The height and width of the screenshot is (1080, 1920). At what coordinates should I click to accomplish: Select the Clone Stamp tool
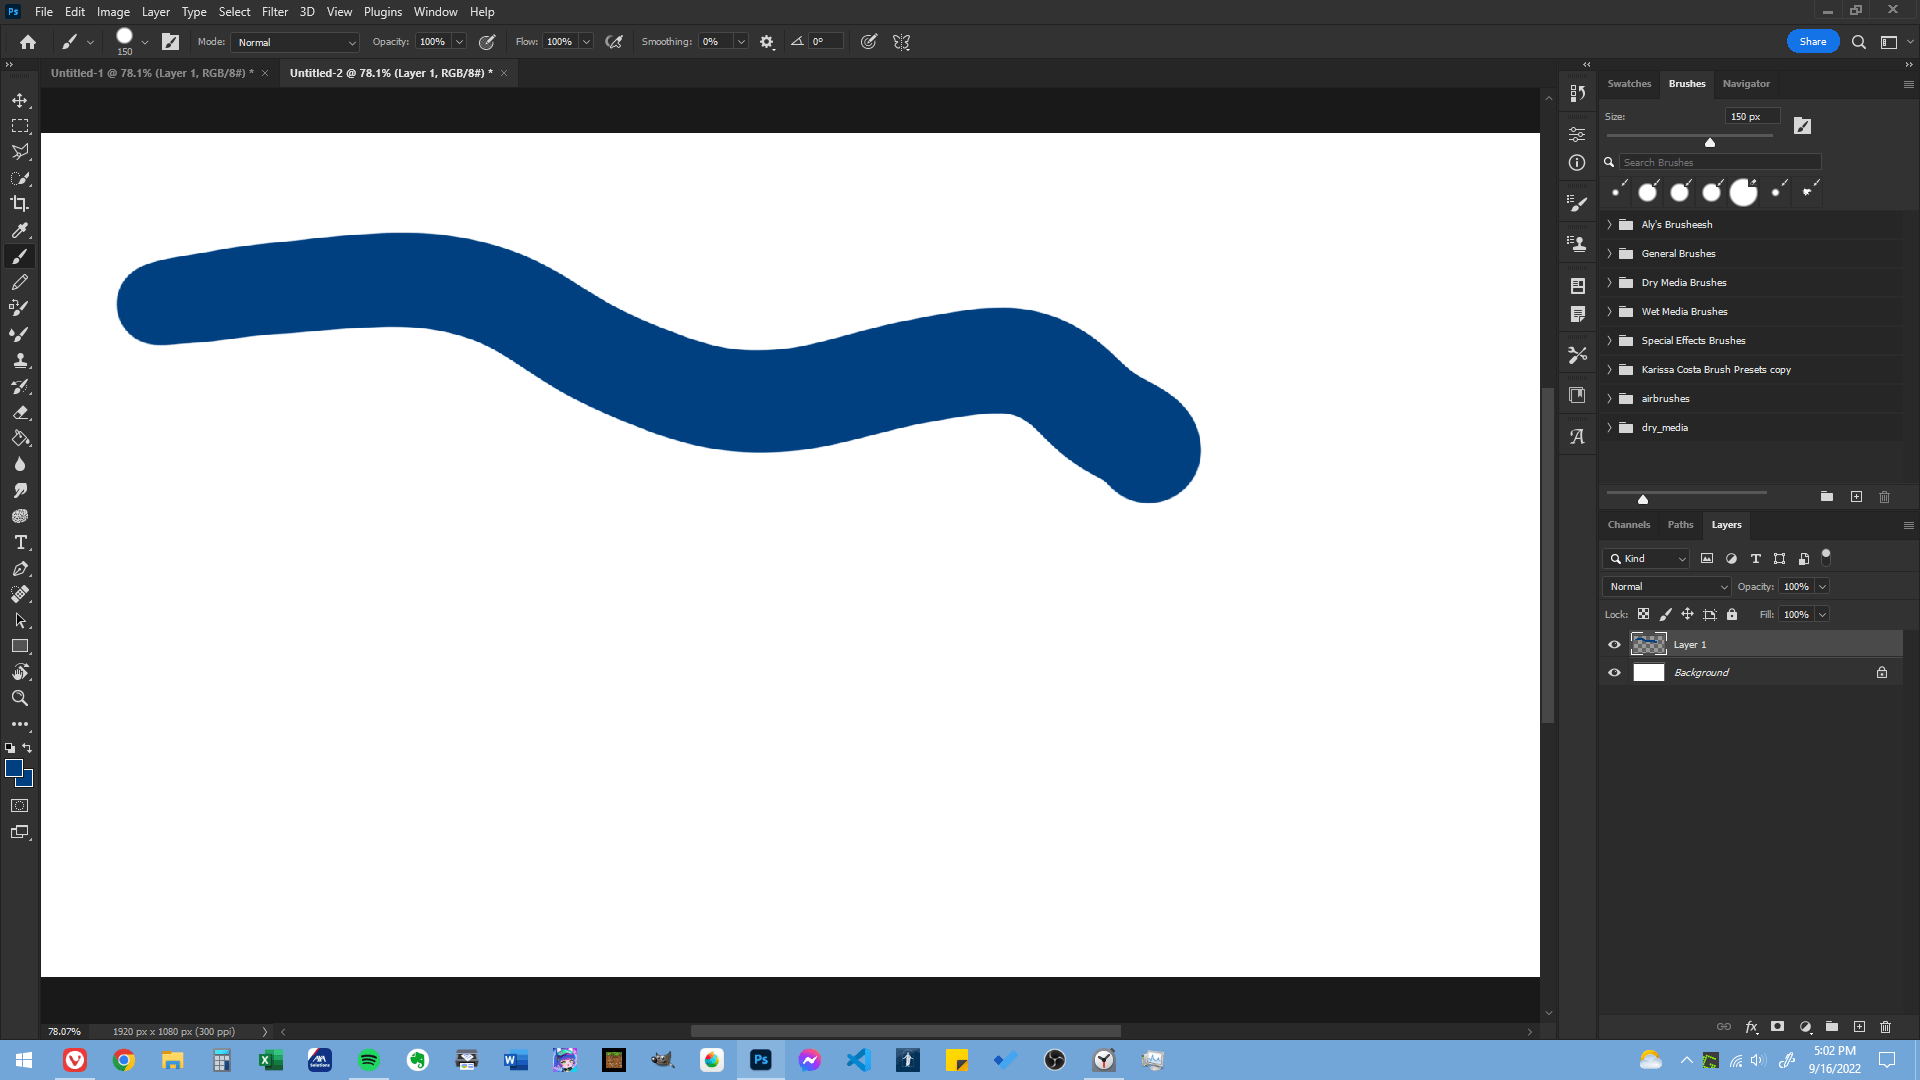pyautogui.click(x=20, y=360)
